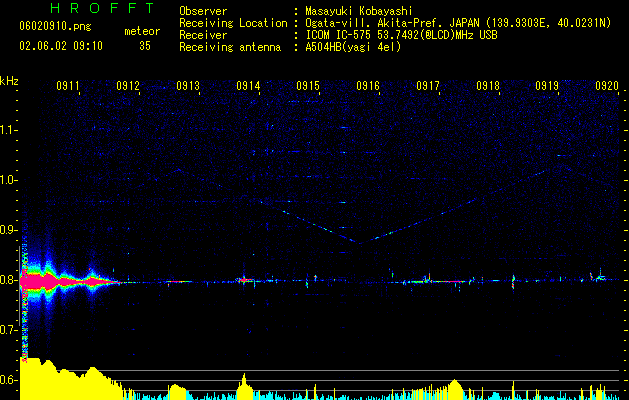Click the 0918 time marker

coord(488,85)
